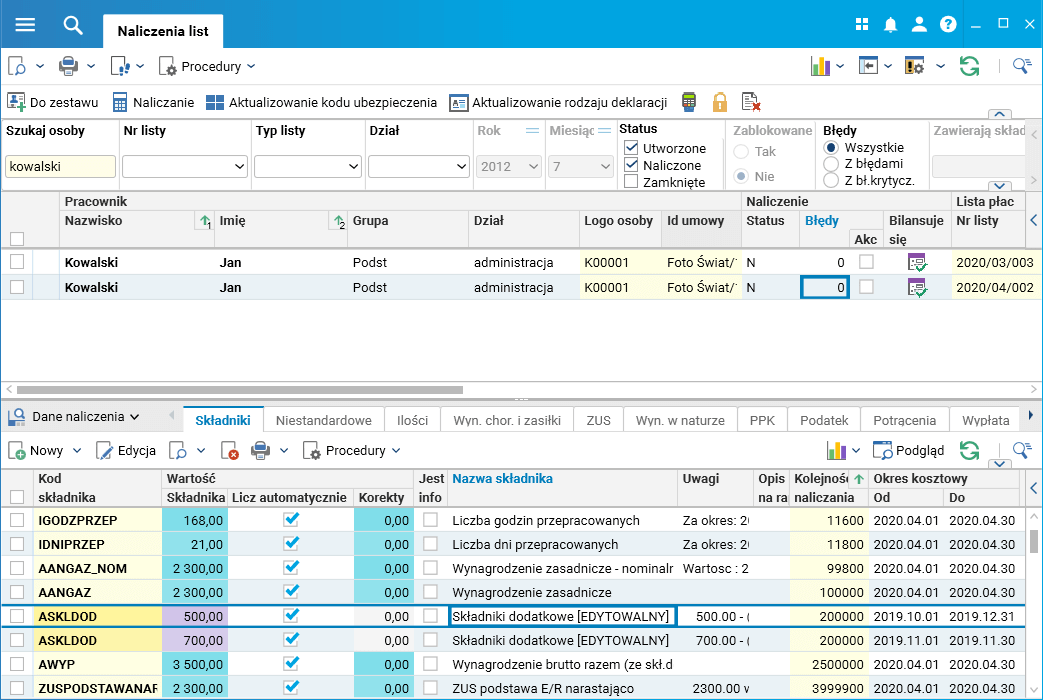Open the ZUS tab
1043x700 pixels.
pyautogui.click(x=599, y=420)
